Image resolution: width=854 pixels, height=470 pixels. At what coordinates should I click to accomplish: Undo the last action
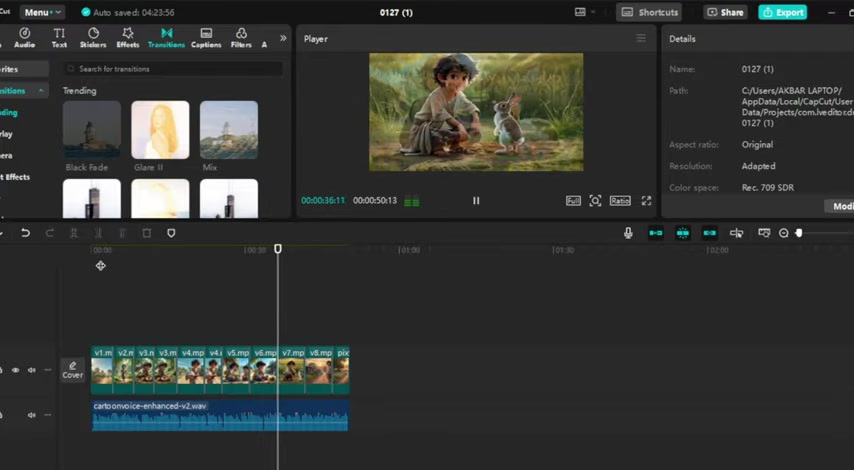(25, 233)
